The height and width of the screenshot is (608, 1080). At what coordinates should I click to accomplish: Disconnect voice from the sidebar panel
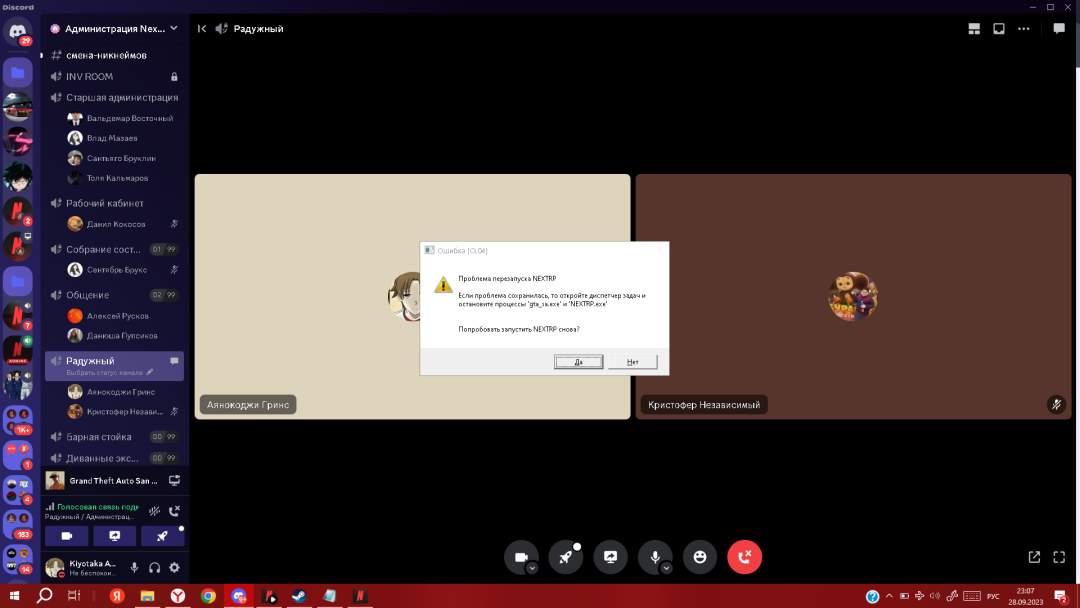point(174,511)
